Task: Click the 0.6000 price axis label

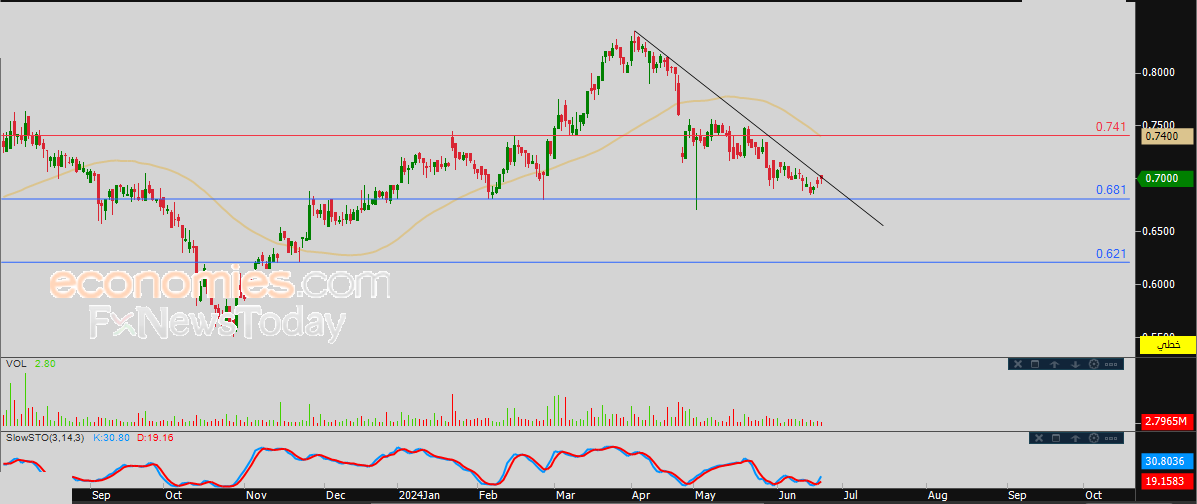Action: coord(1159,284)
